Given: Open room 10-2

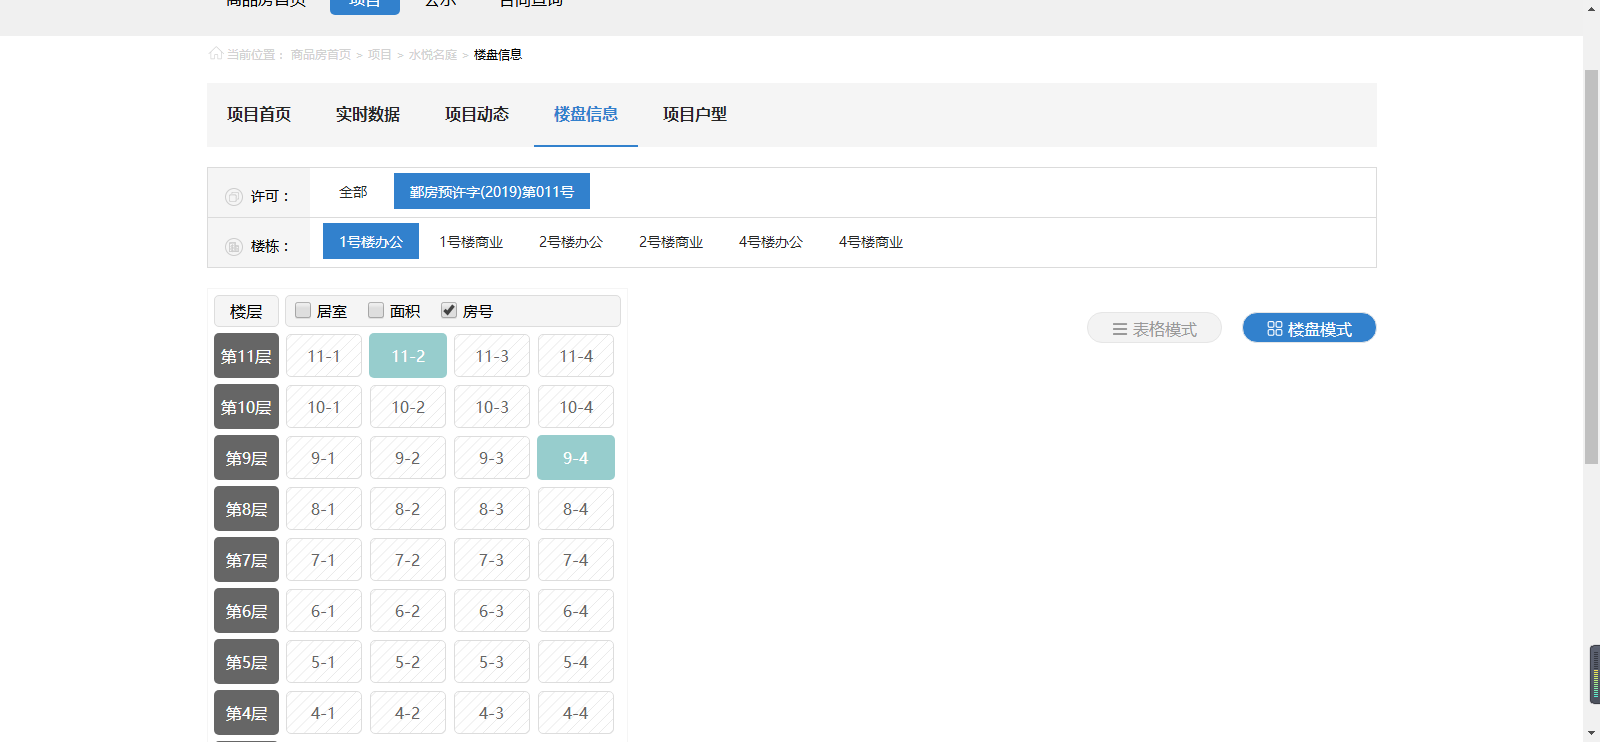Looking at the screenshot, I should coord(408,407).
